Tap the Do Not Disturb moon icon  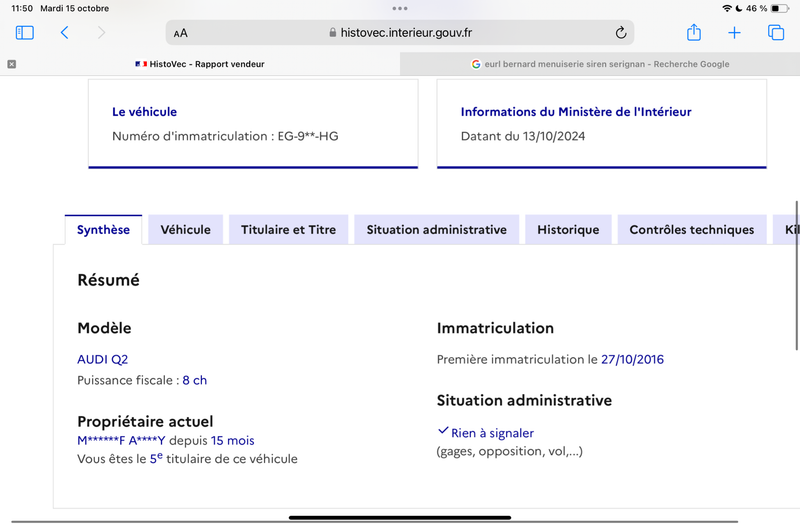(x=739, y=8)
